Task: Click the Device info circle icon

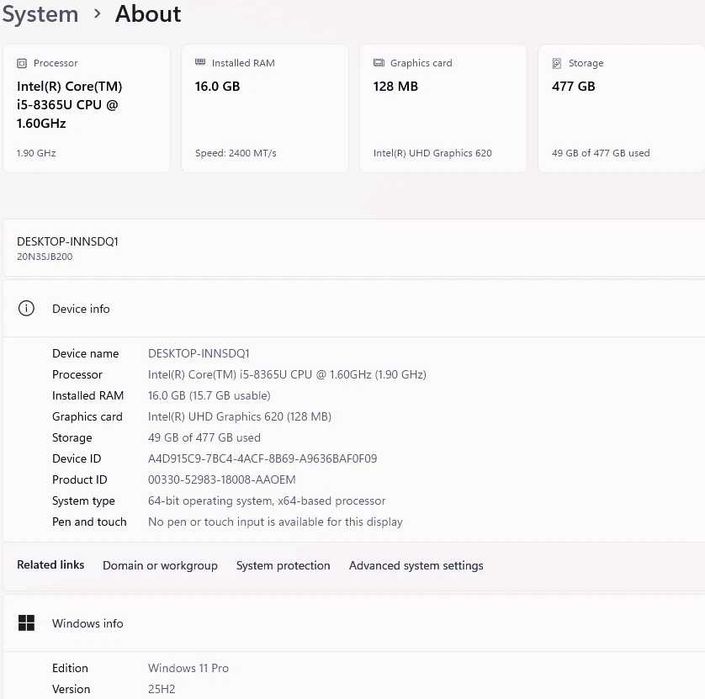Action: [x=26, y=308]
